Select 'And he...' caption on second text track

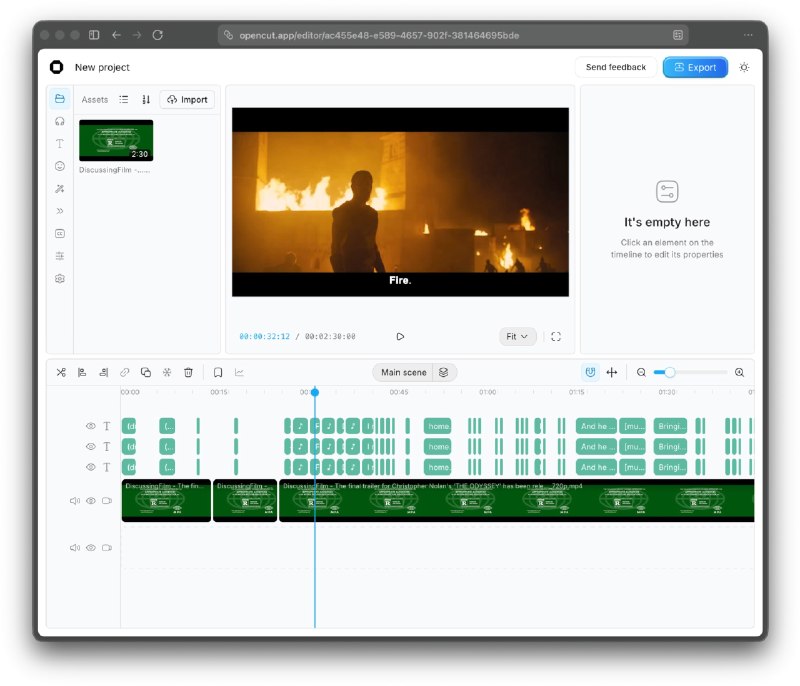click(596, 446)
